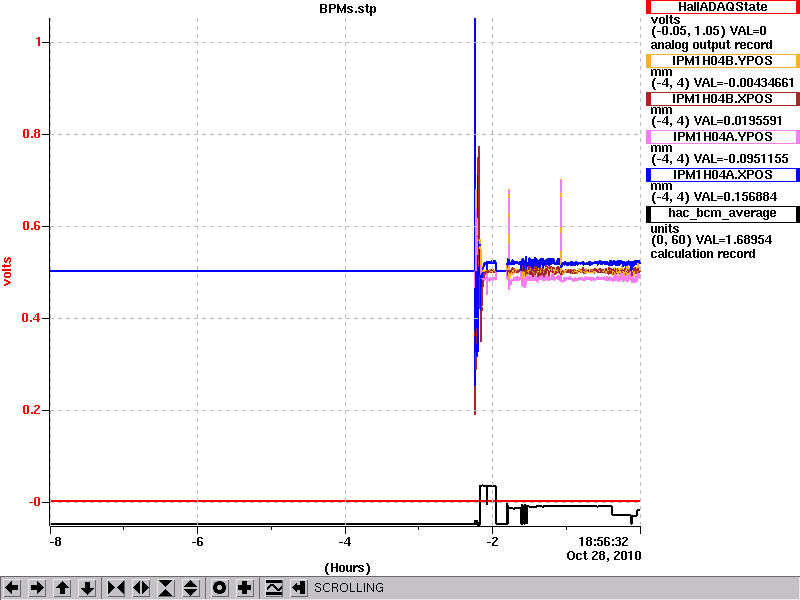
Task: Click the x-axis tick label -2
Action: point(492,541)
